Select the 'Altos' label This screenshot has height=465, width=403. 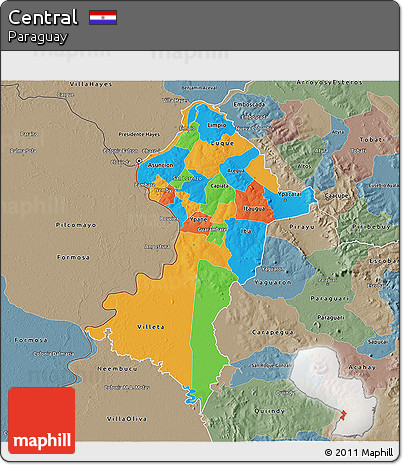click(304, 166)
